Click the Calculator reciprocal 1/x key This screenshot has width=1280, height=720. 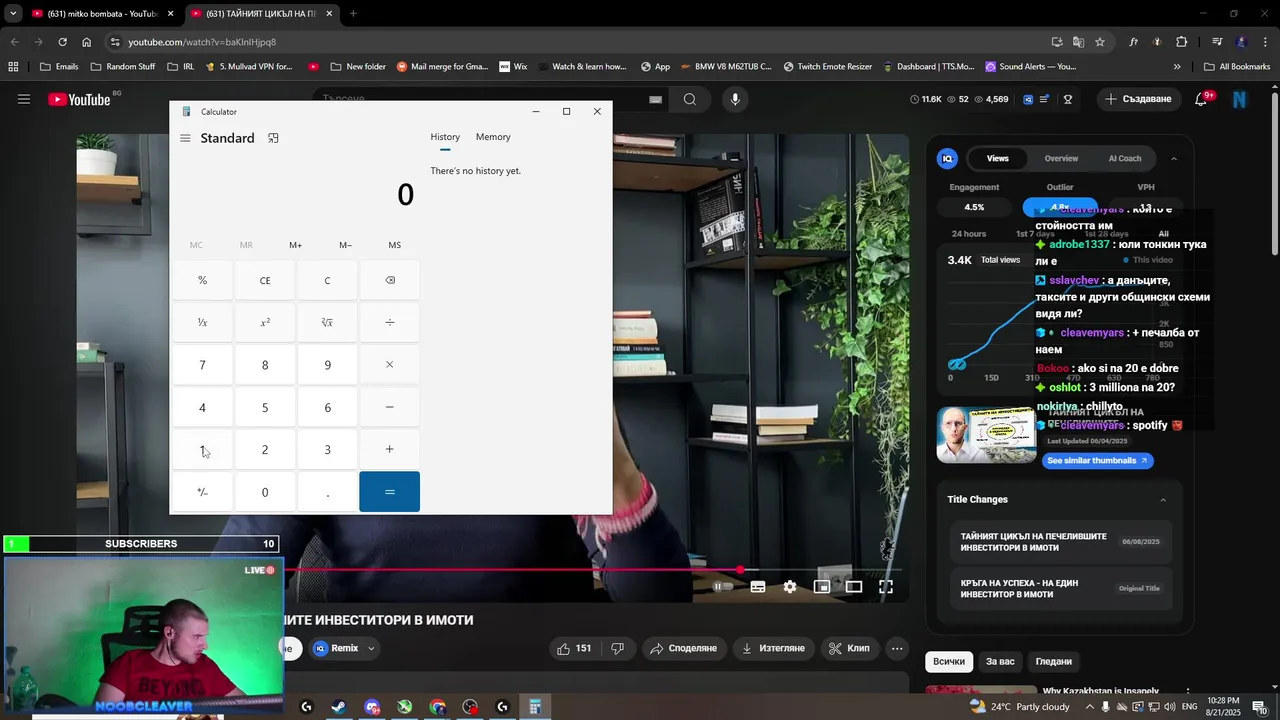(x=202, y=322)
